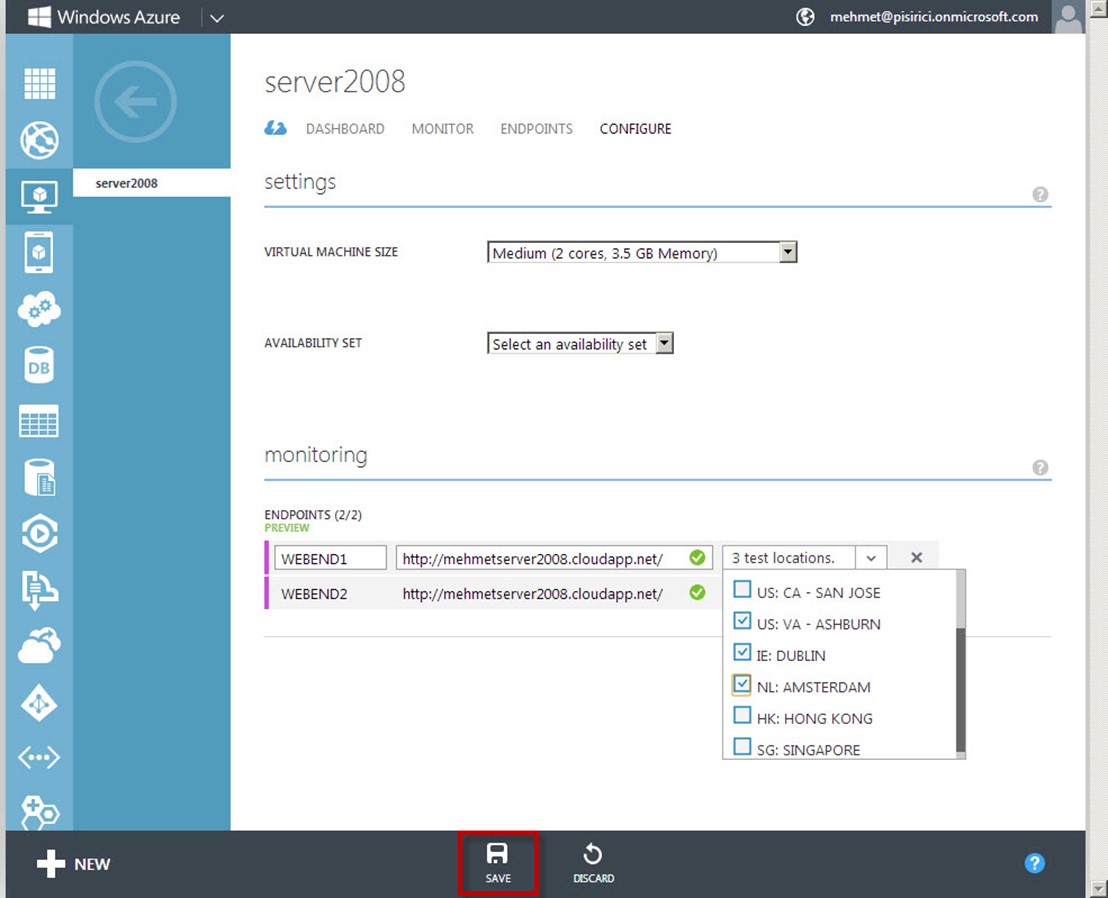Open SQL Reporting cylinder icon in sidebar

[40, 478]
